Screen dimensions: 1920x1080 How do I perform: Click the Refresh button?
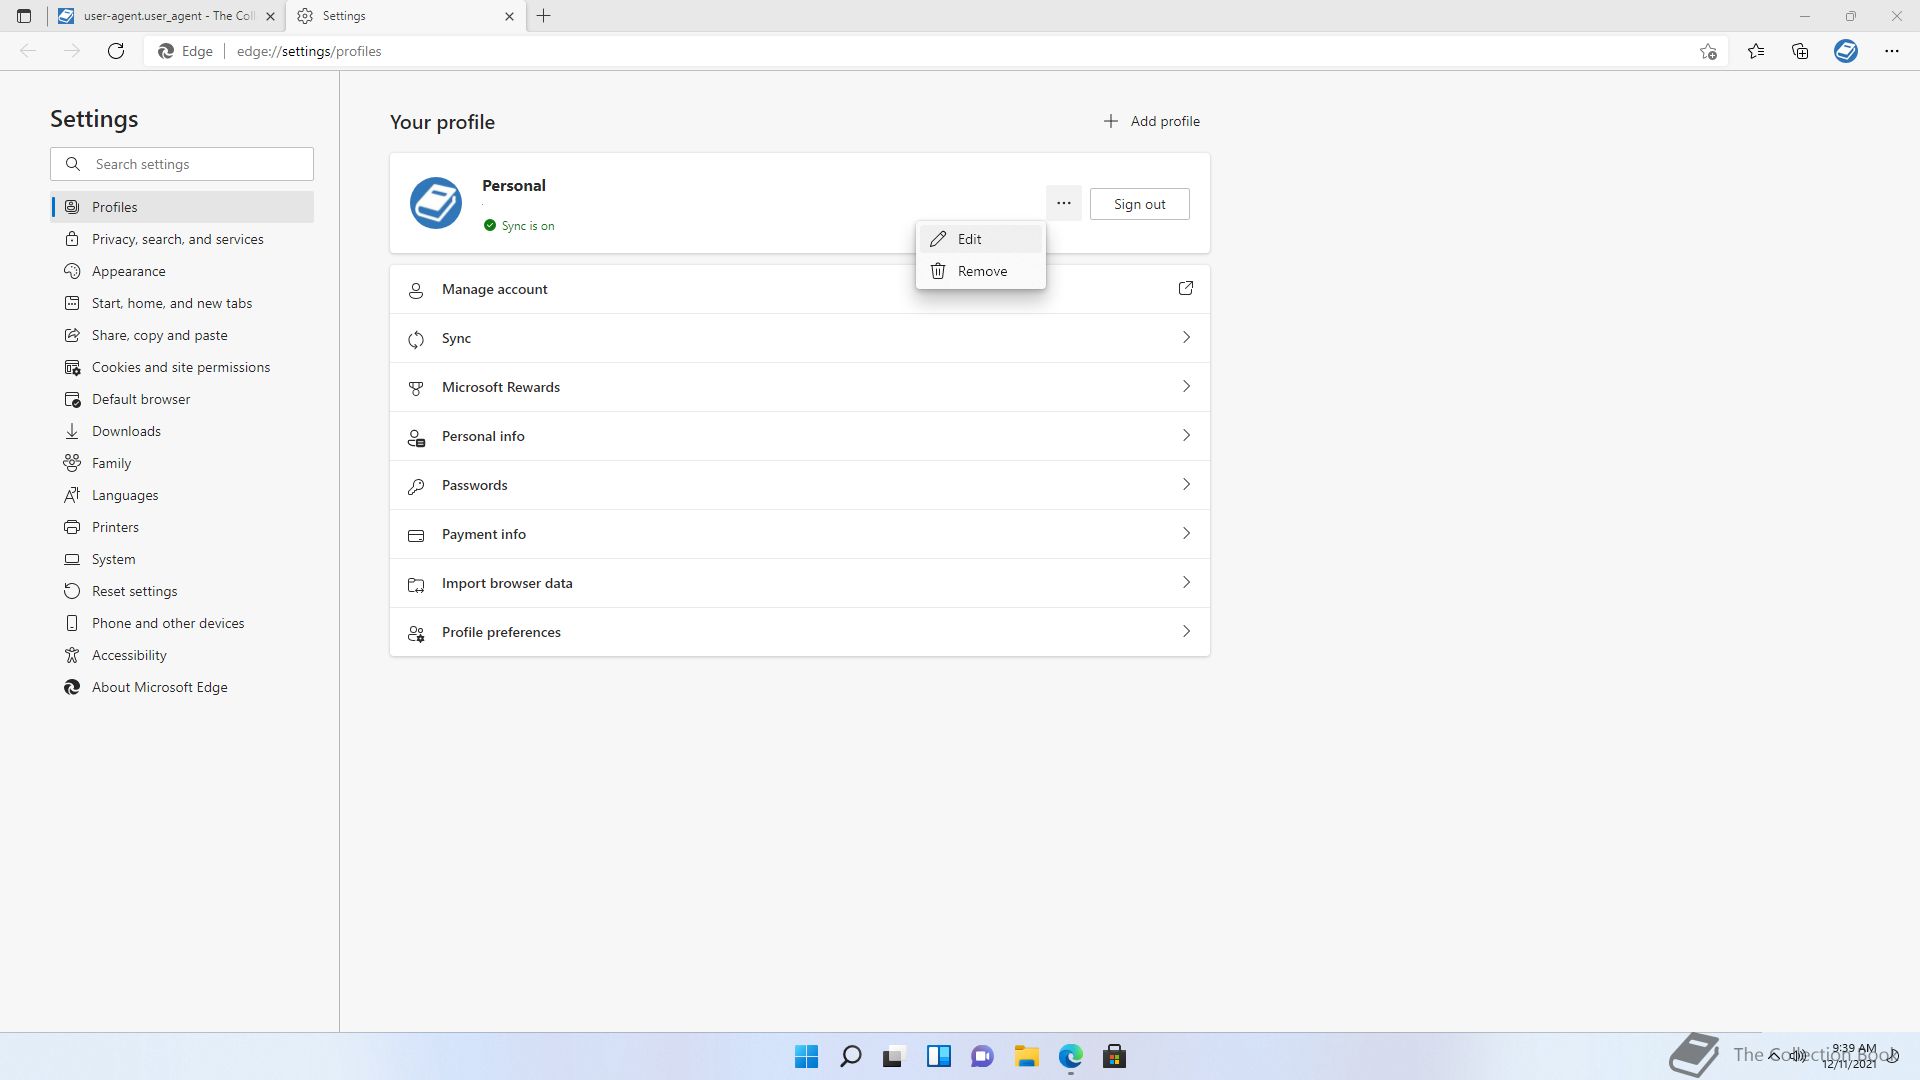point(116,51)
